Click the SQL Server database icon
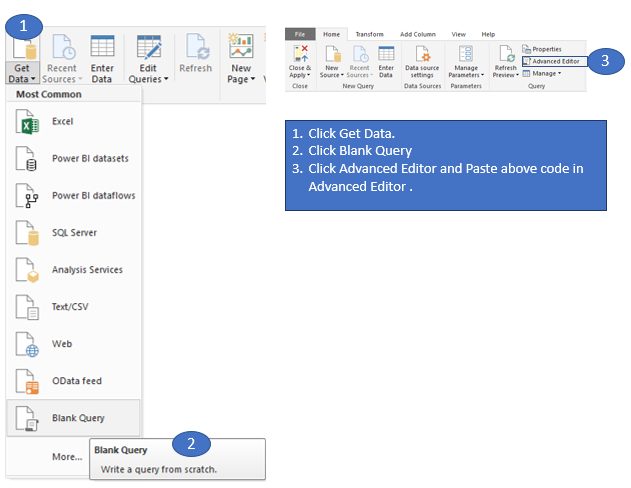 tap(27, 233)
